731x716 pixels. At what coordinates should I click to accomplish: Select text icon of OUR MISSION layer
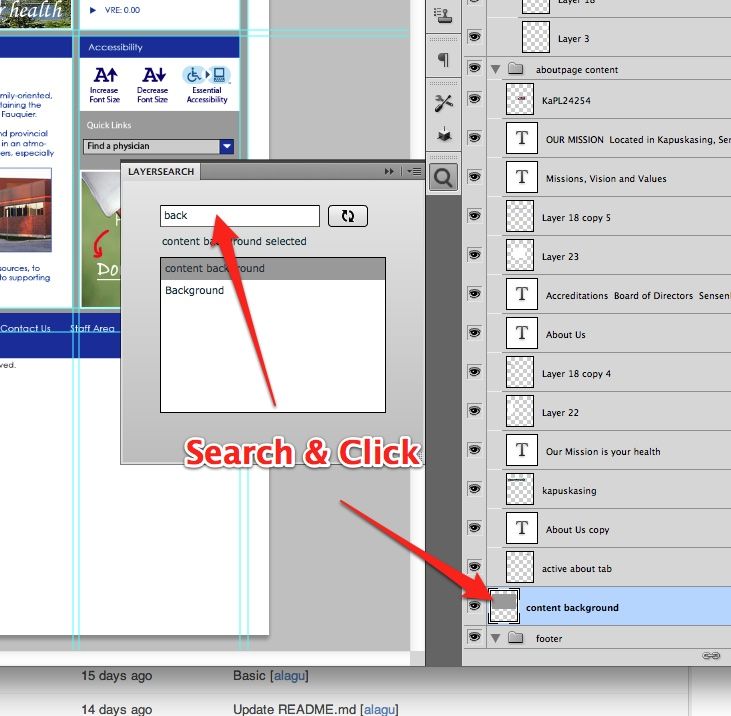(522, 138)
